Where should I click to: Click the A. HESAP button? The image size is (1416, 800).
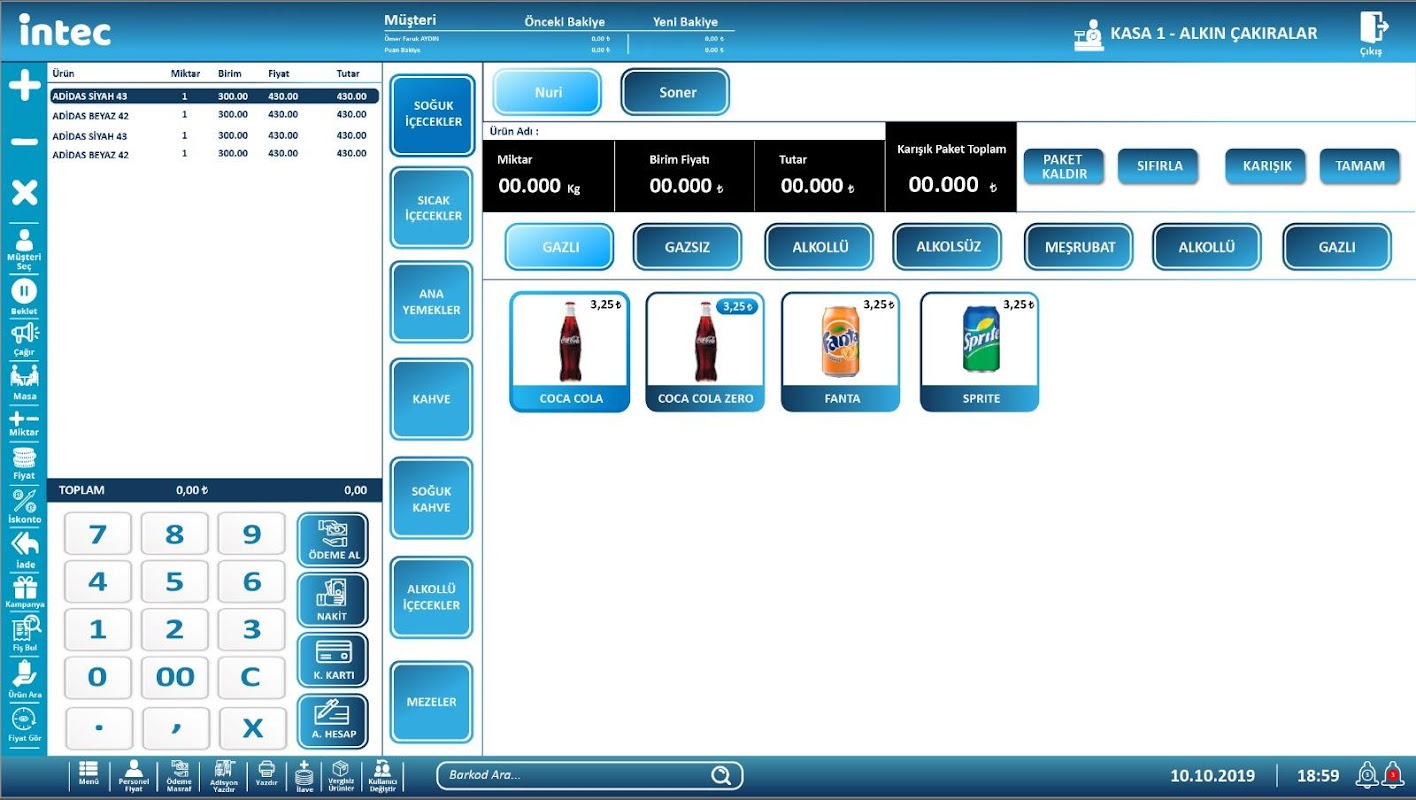click(333, 721)
